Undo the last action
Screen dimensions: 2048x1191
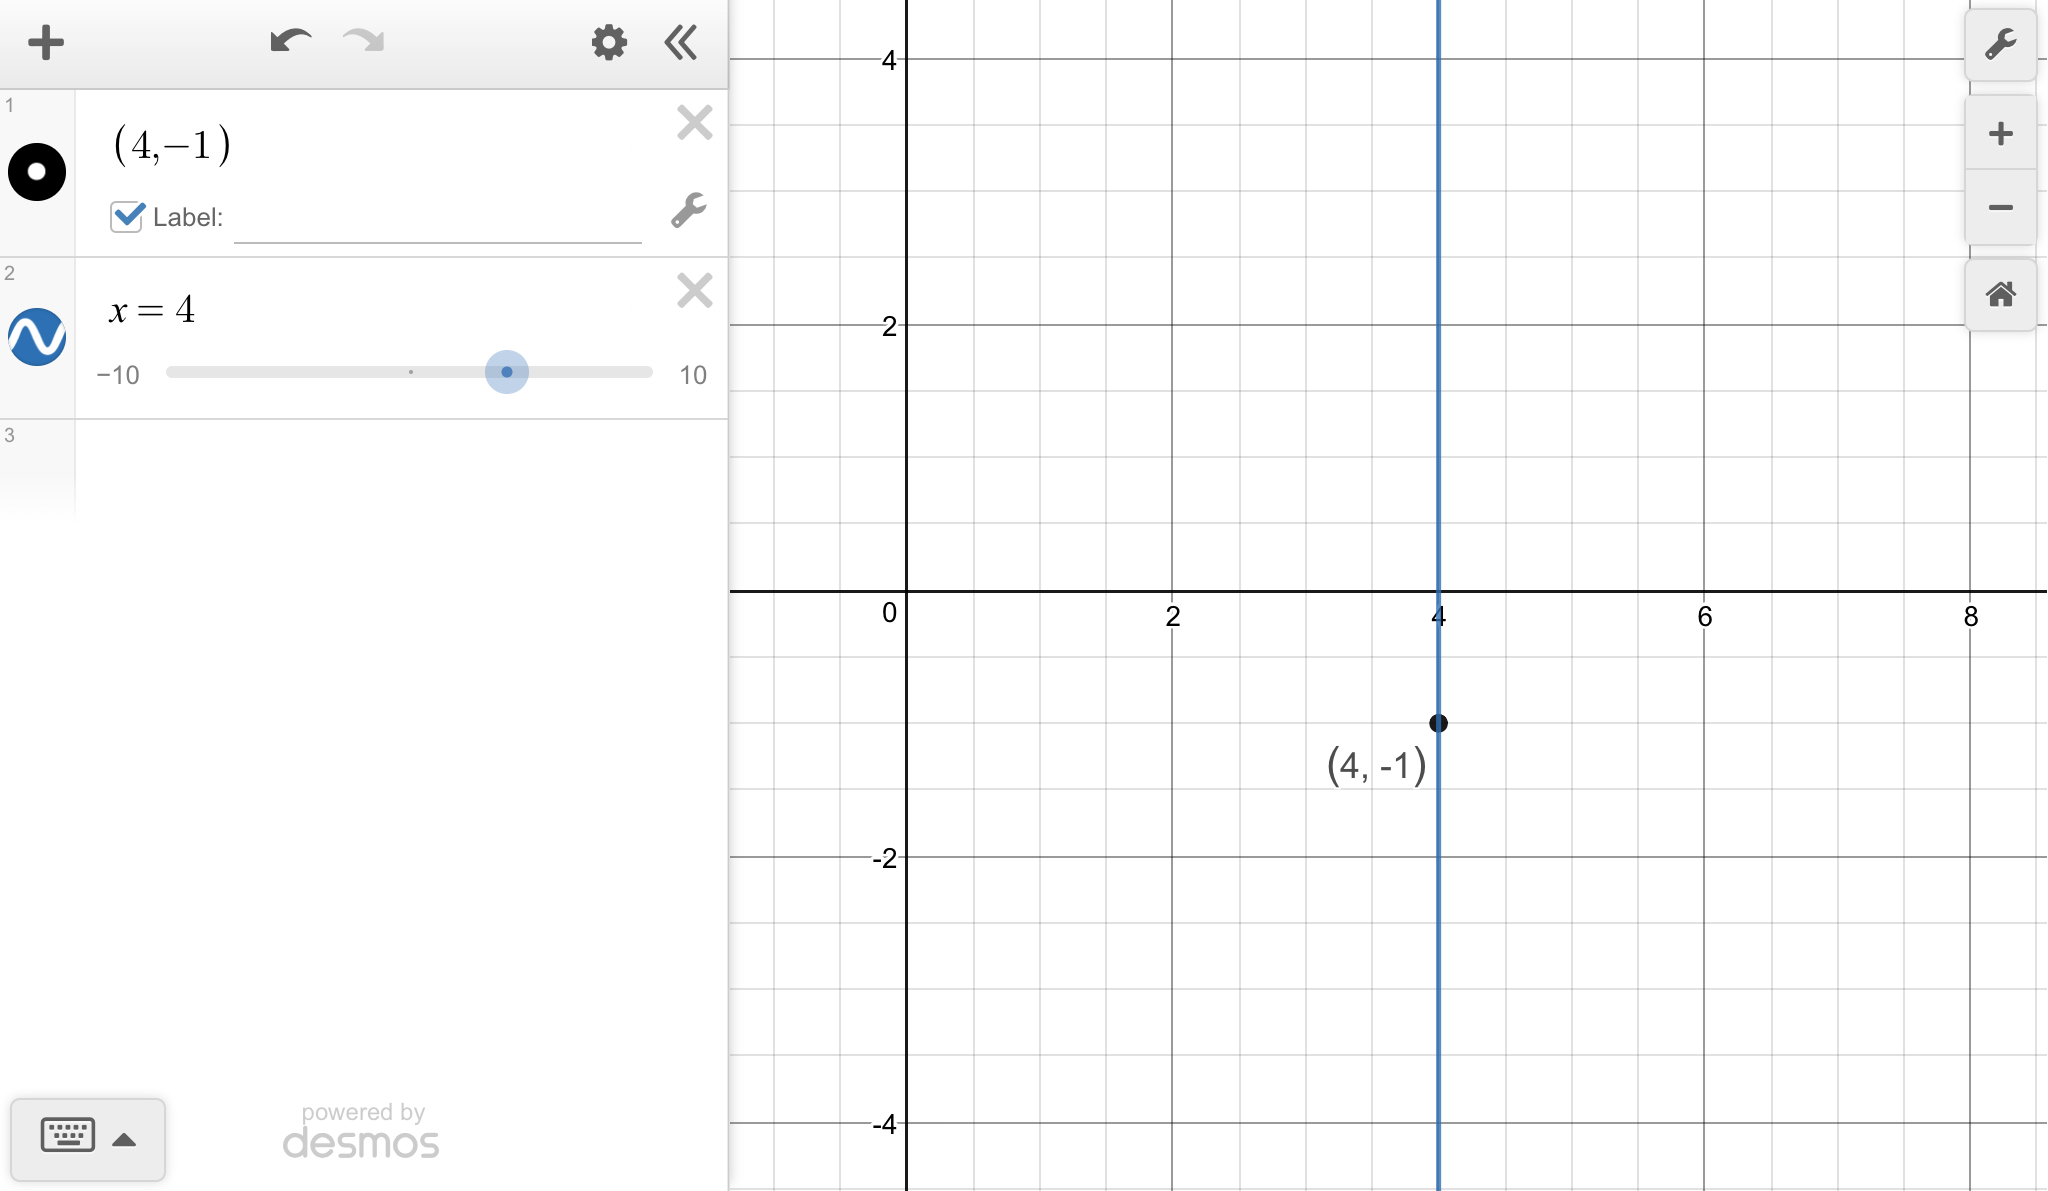(x=290, y=41)
